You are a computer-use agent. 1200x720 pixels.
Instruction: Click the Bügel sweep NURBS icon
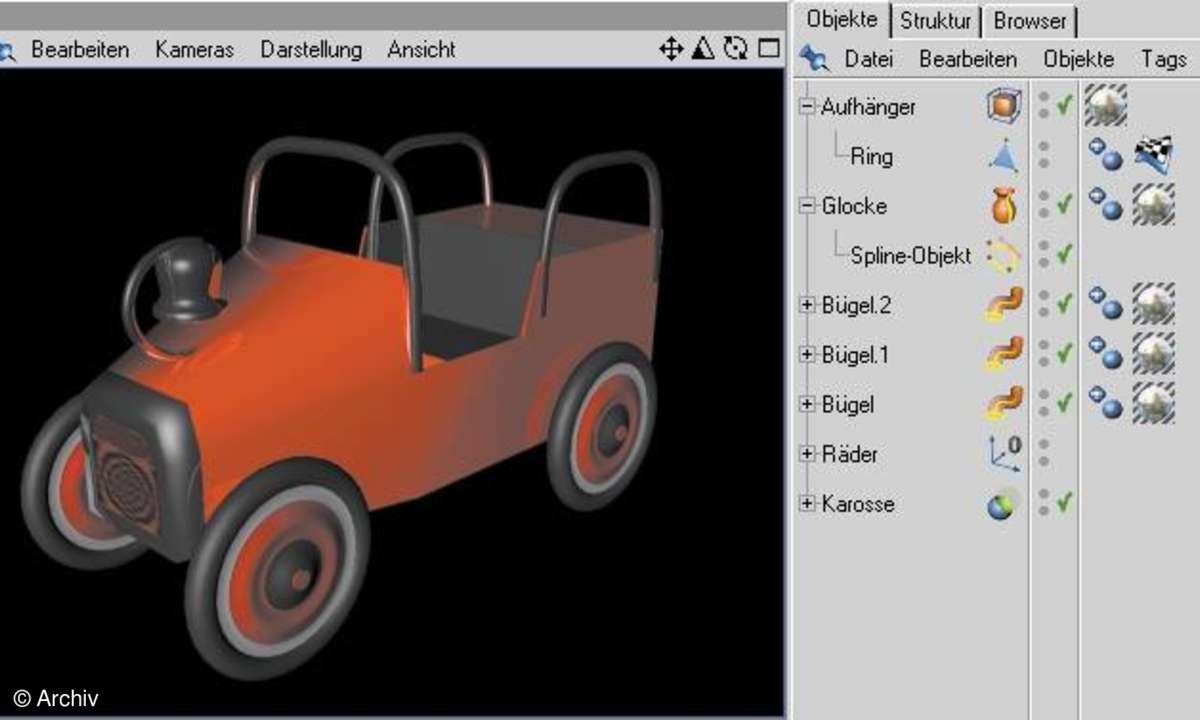1003,404
